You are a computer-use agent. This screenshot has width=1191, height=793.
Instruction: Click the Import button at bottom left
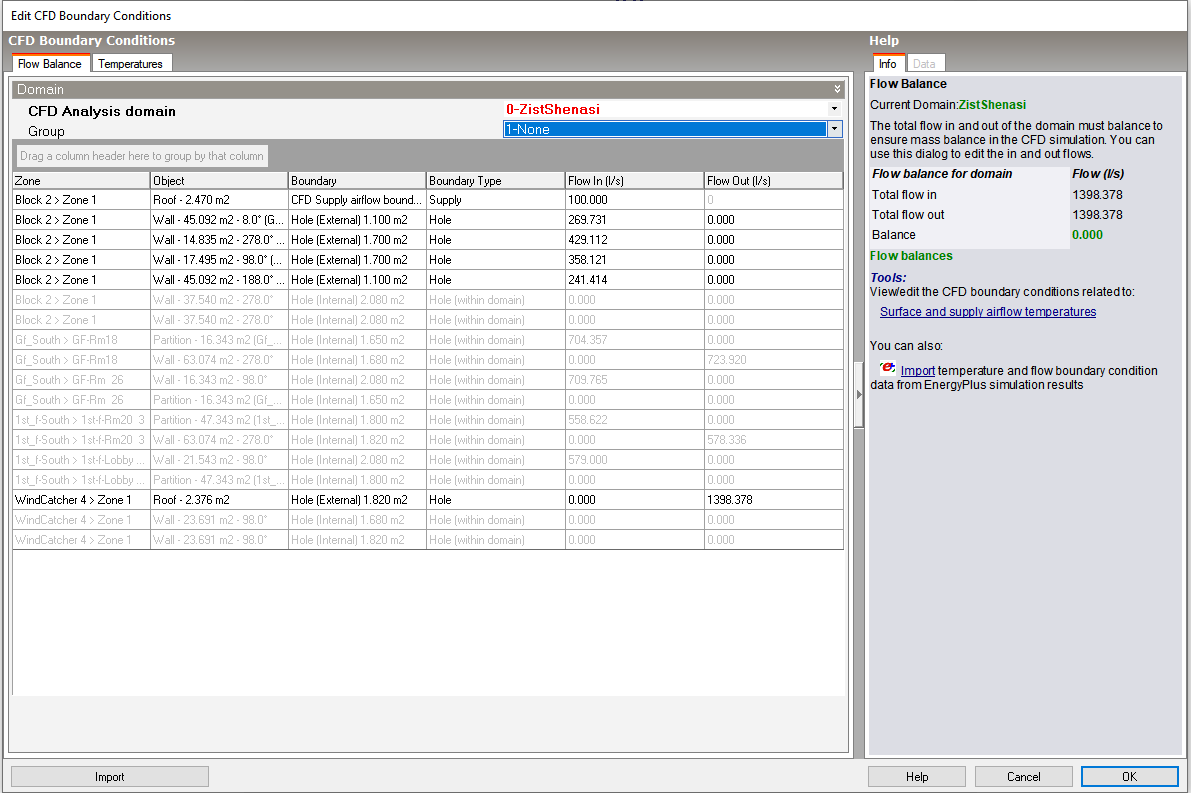coord(109,776)
